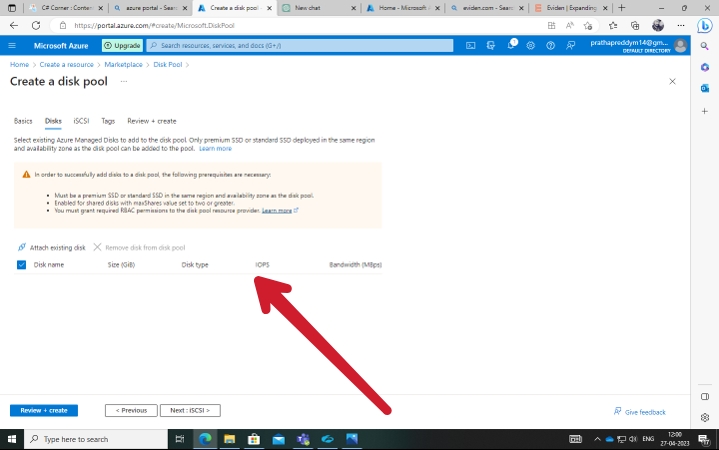This screenshot has width=719, height=450.
Task: Open the notifications bell icon
Action: coord(511,45)
